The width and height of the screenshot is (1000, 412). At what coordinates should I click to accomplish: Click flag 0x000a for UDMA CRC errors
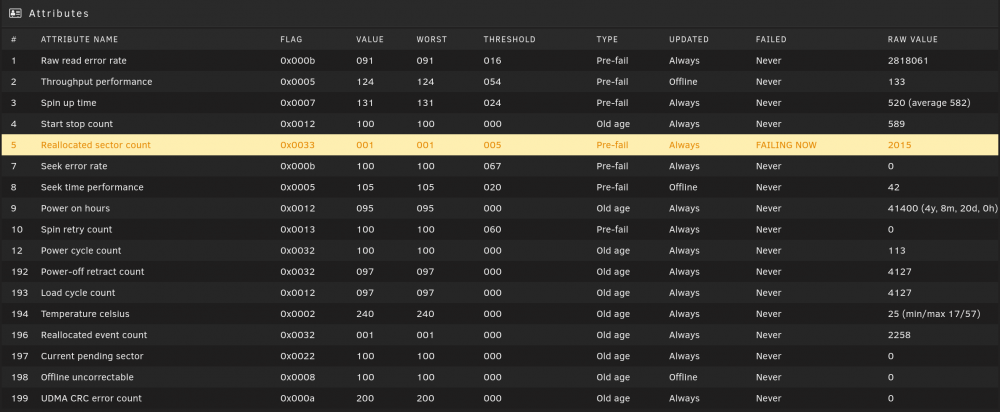point(297,399)
